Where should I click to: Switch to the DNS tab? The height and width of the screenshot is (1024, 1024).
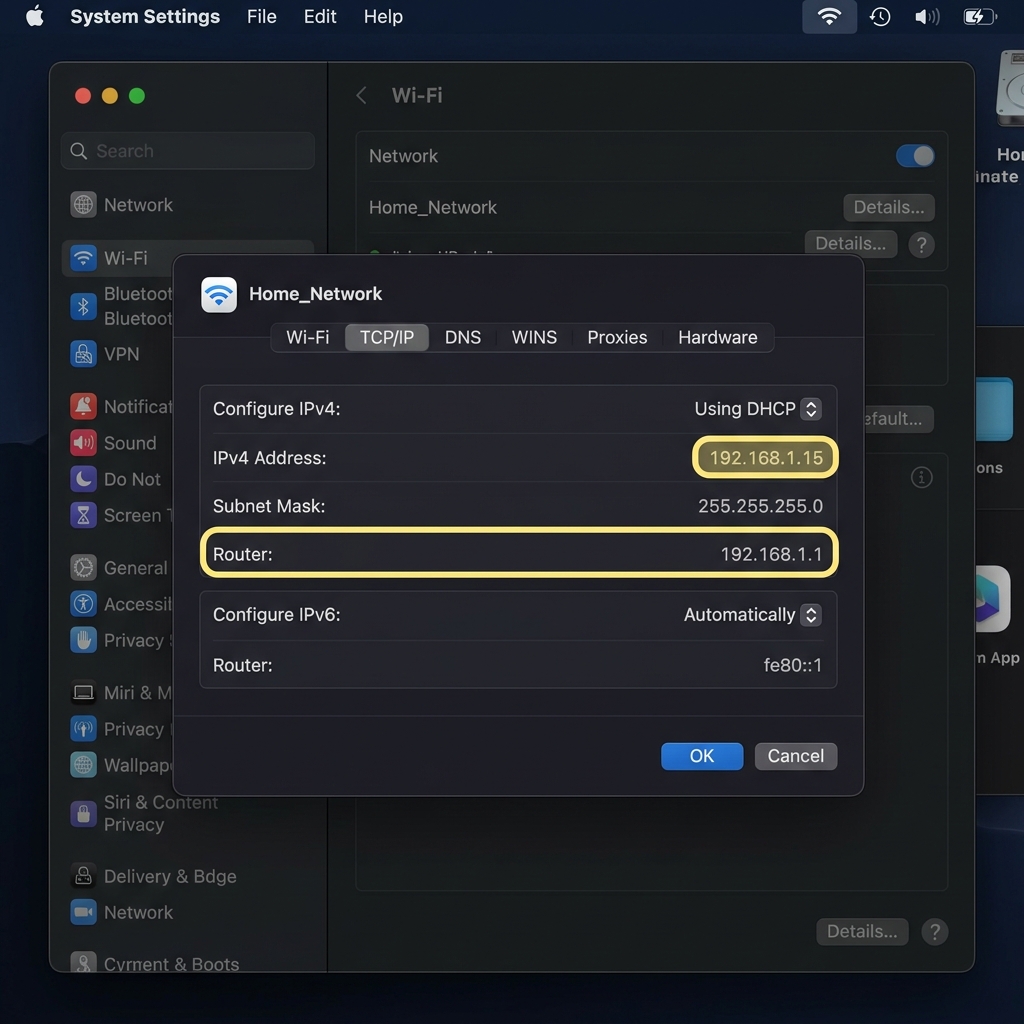pyautogui.click(x=462, y=337)
